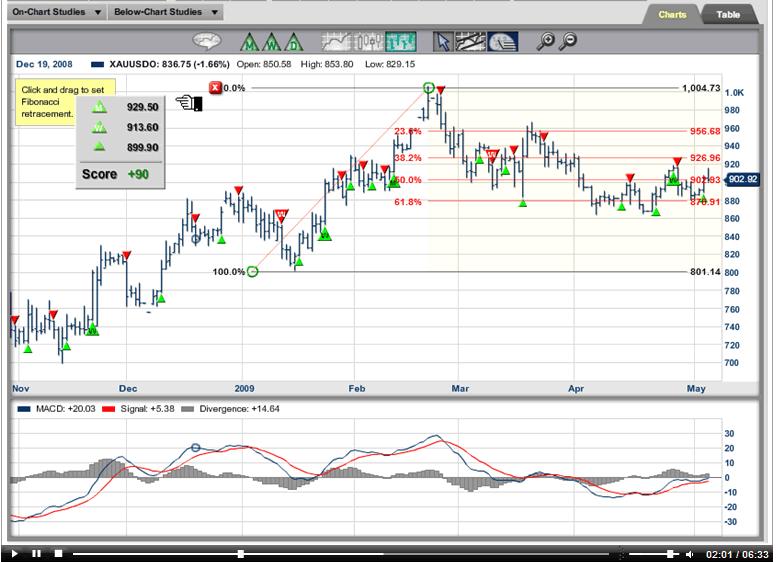Click the XAUUSDO symbol legend swatch
Screen dimensions: 778x562
coord(98,64)
